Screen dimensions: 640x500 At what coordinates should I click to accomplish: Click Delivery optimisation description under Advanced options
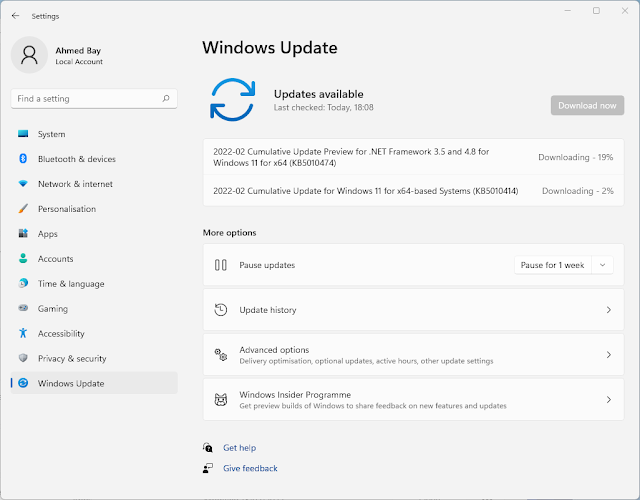point(366,361)
